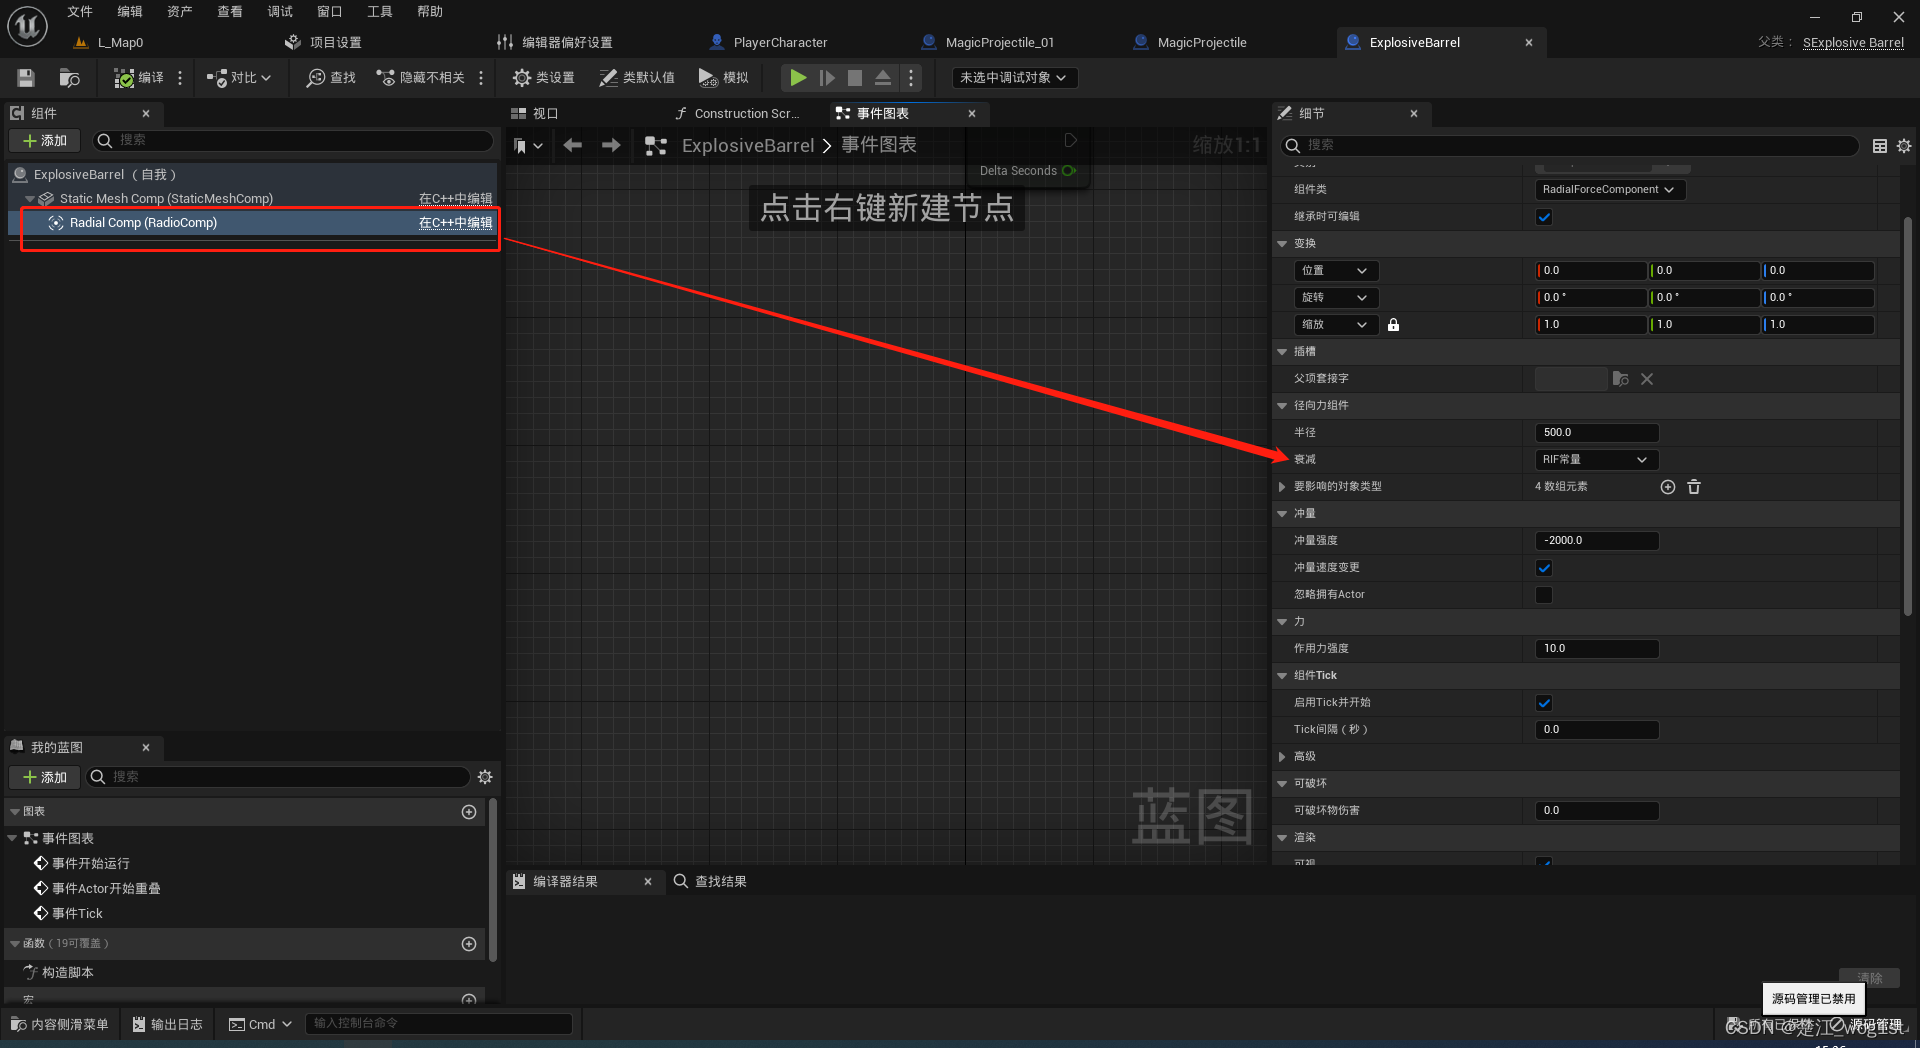Click the Simulate (模拟) button

(724, 78)
